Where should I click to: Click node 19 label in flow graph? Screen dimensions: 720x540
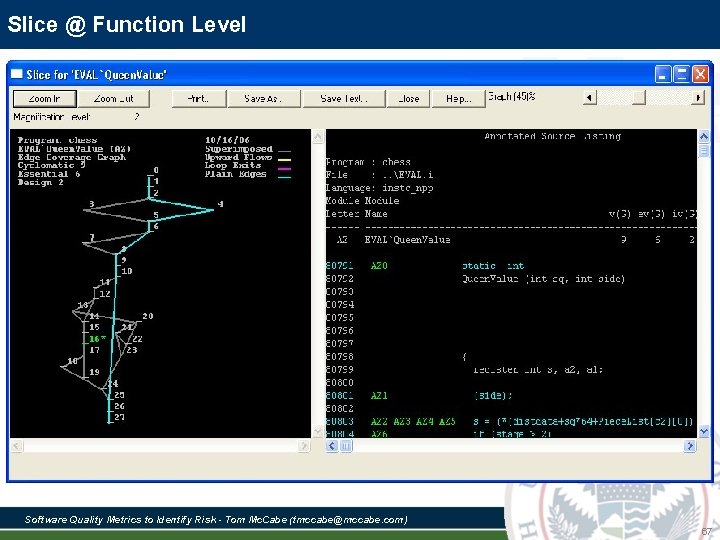pyautogui.click(x=94, y=372)
